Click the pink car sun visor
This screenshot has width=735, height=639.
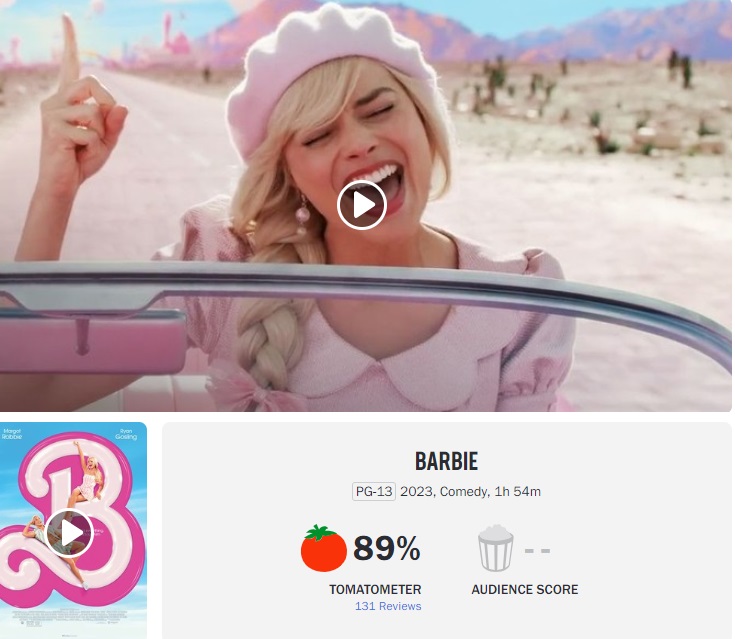(x=91, y=342)
